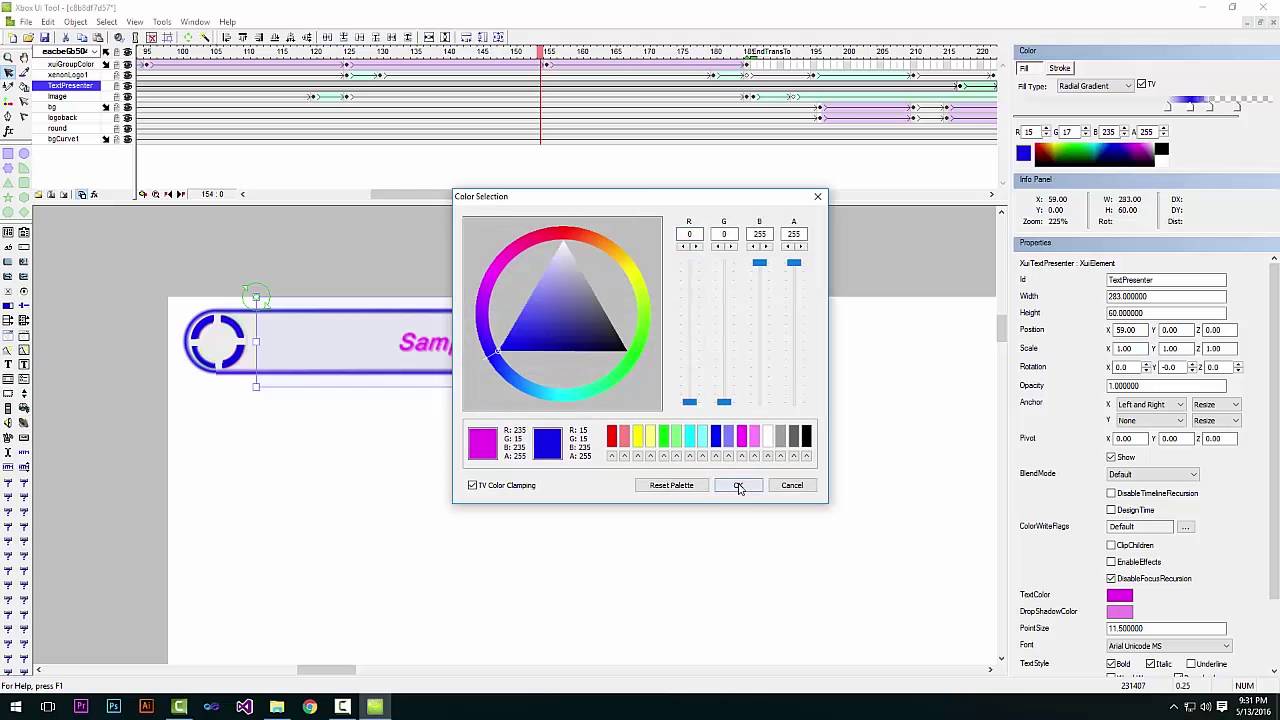The width and height of the screenshot is (1280, 720).
Task: Open Visual Studio from taskbar
Action: pyautogui.click(x=244, y=707)
